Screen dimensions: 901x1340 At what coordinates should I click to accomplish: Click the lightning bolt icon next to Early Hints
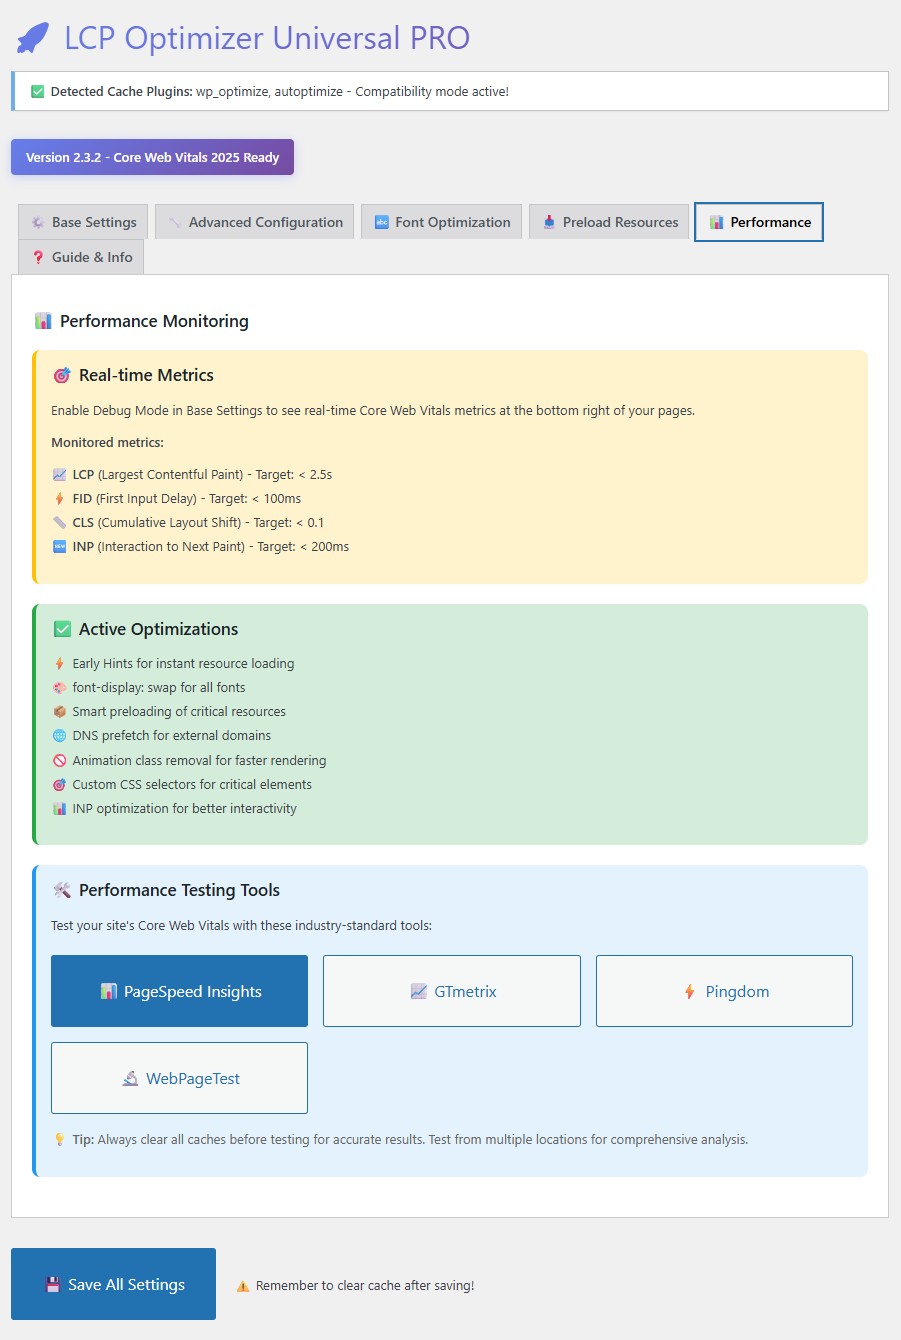61,663
